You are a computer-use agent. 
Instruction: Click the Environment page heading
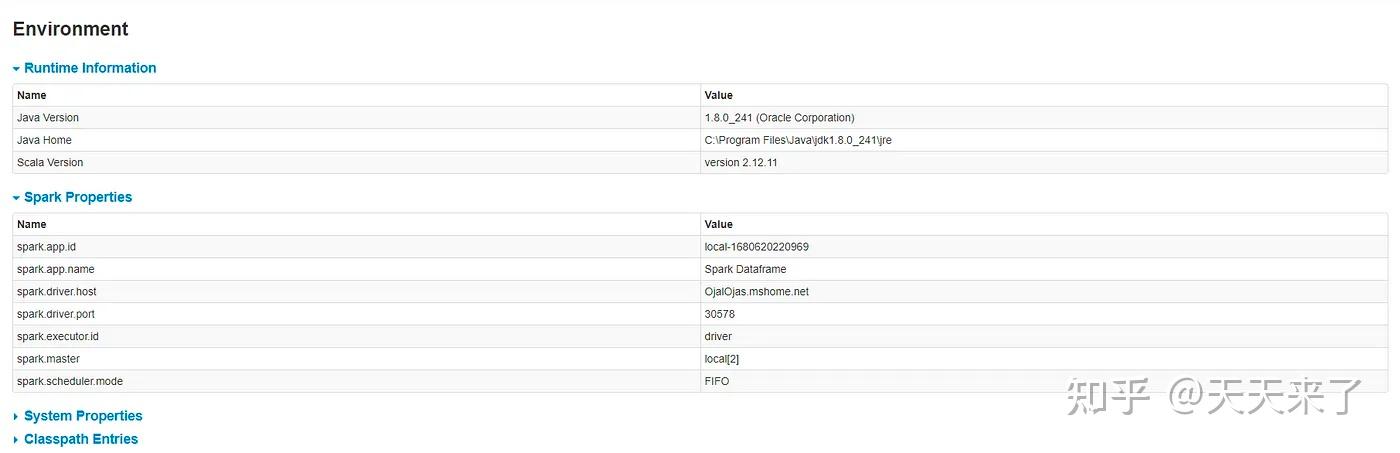point(70,29)
